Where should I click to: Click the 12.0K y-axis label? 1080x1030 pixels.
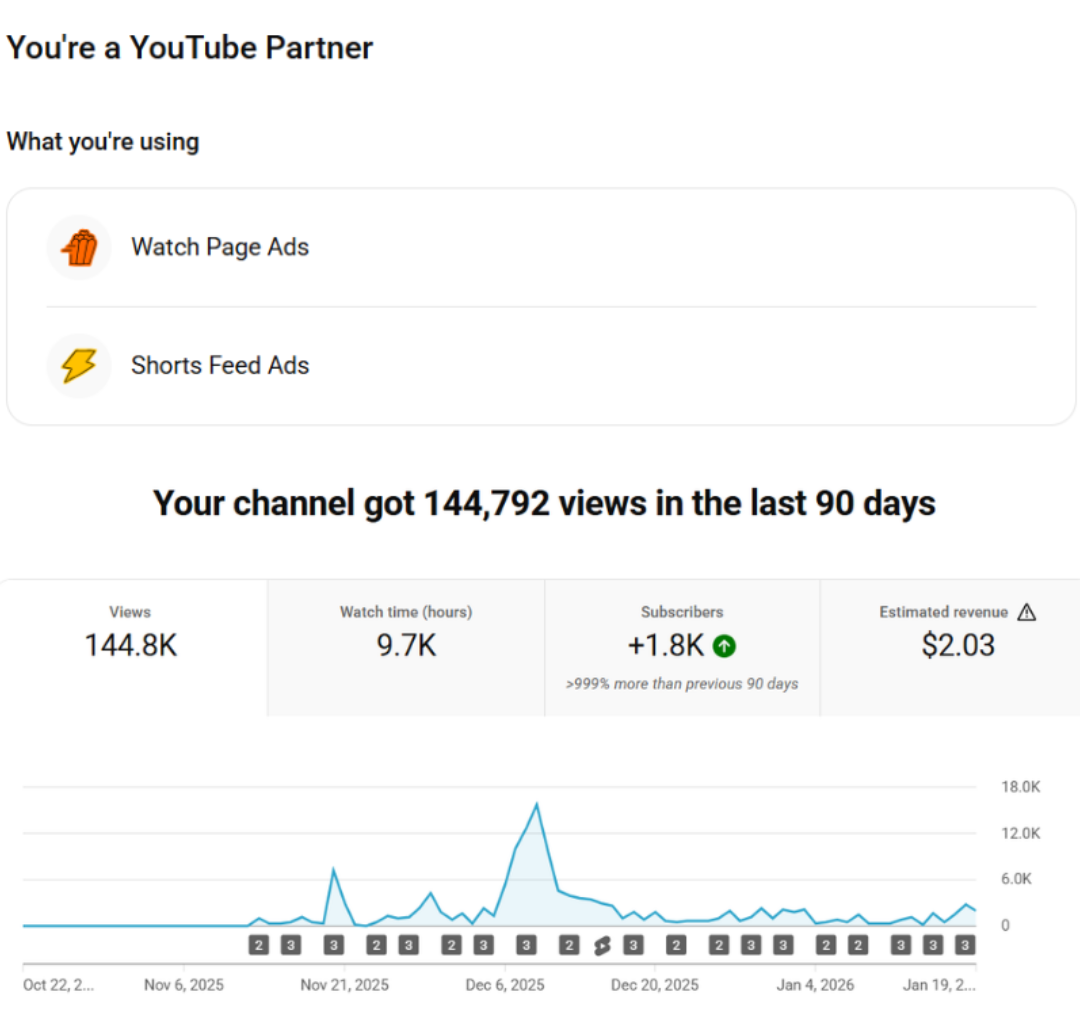click(1021, 834)
